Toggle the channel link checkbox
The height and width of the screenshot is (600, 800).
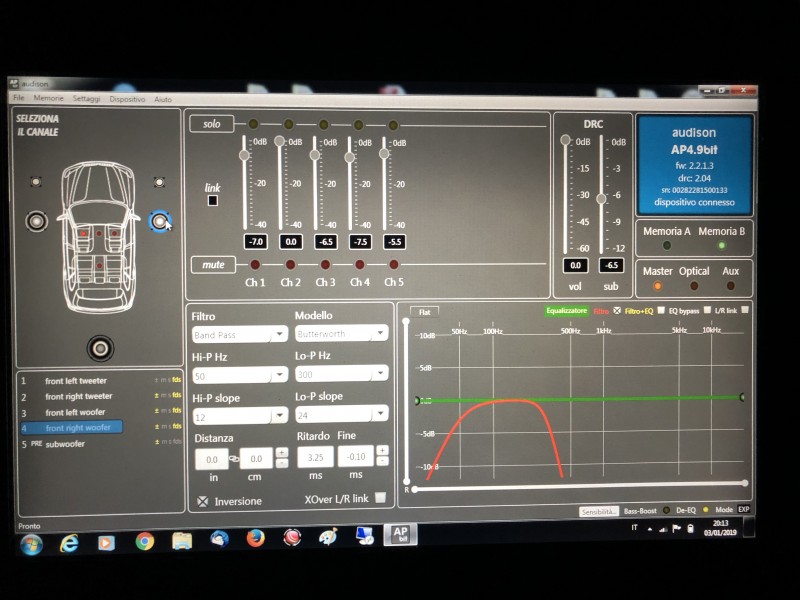click(x=213, y=201)
